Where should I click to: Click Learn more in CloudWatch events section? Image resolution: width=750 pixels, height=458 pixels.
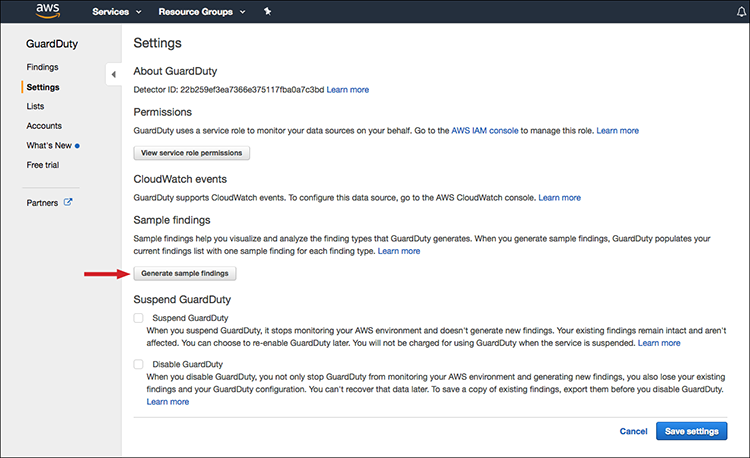point(560,197)
